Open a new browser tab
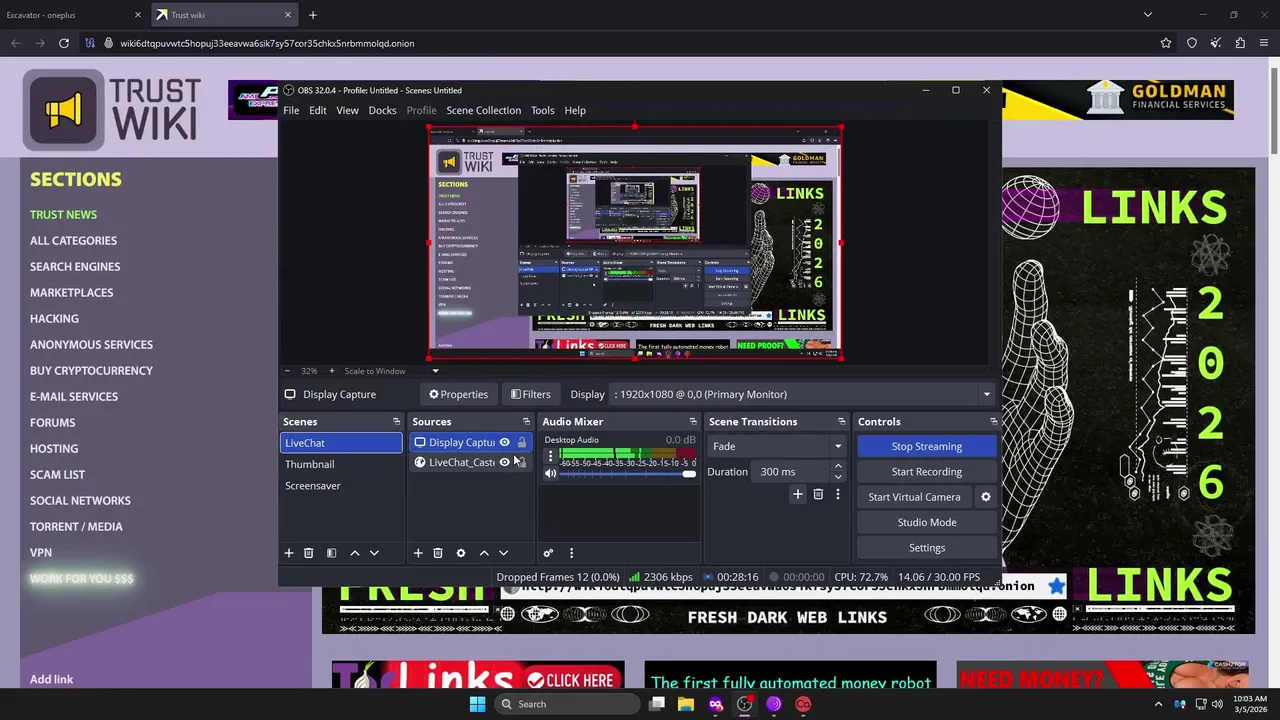1280x720 pixels. pos(313,15)
